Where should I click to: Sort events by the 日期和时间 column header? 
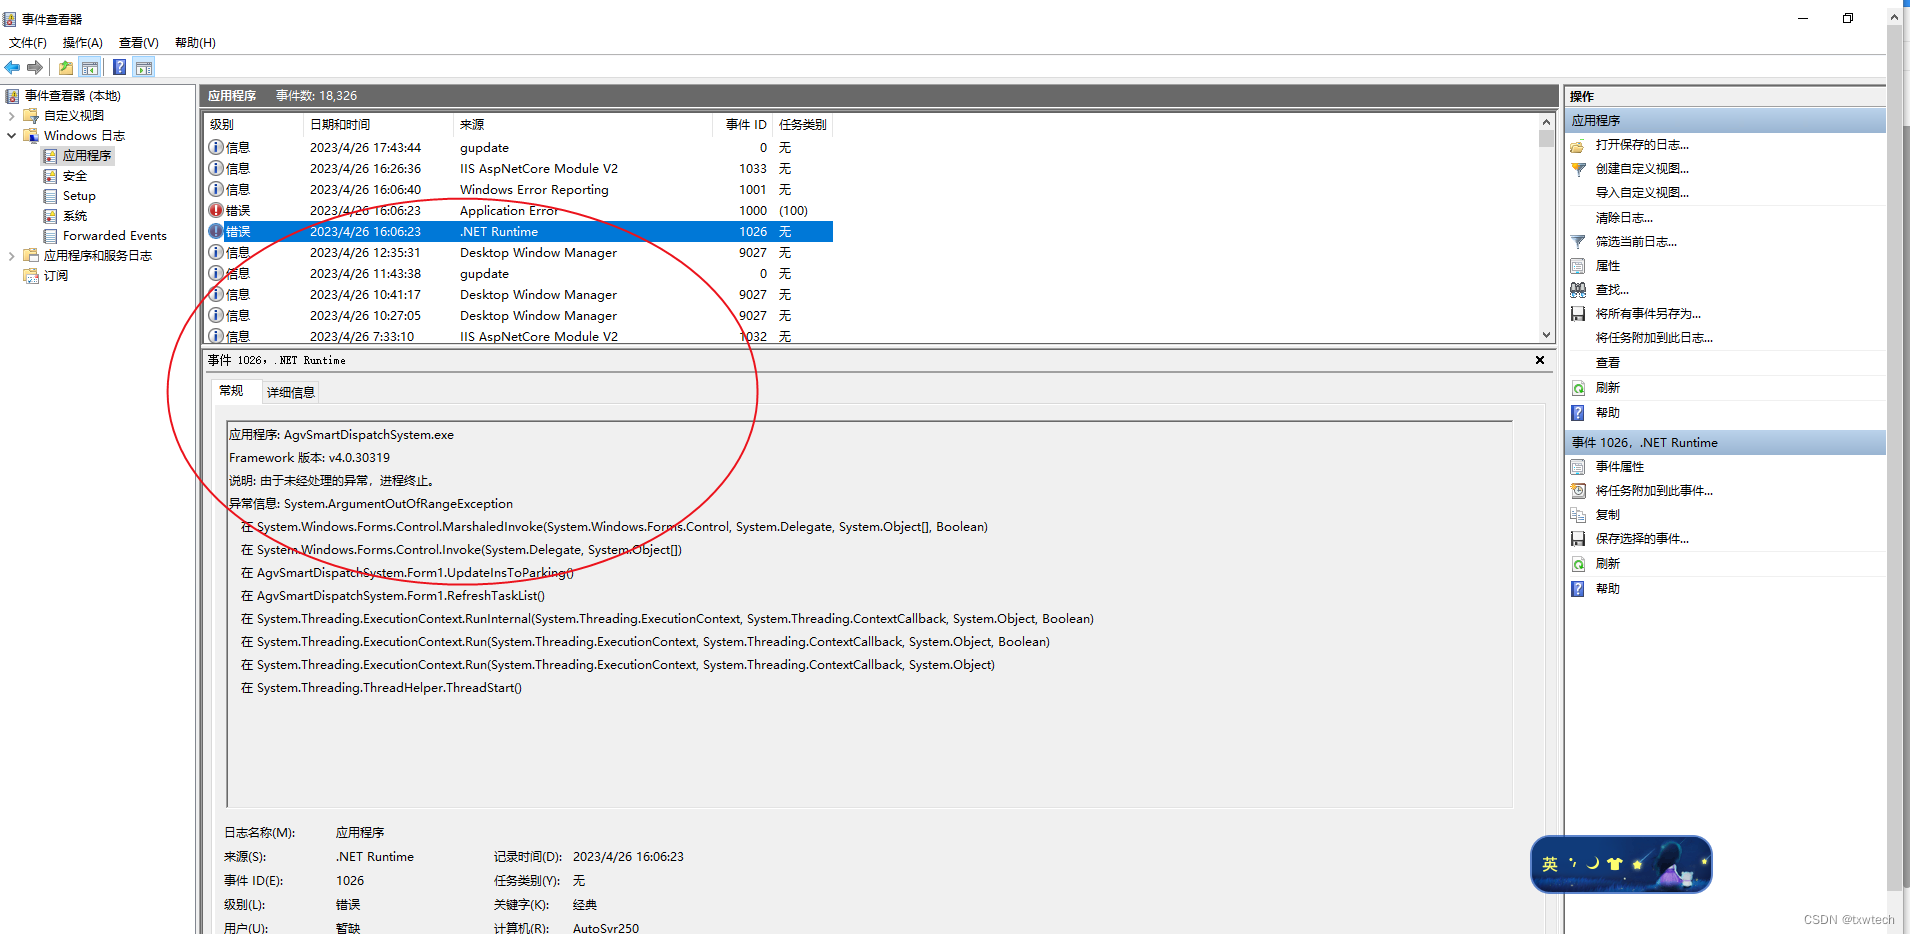378,125
